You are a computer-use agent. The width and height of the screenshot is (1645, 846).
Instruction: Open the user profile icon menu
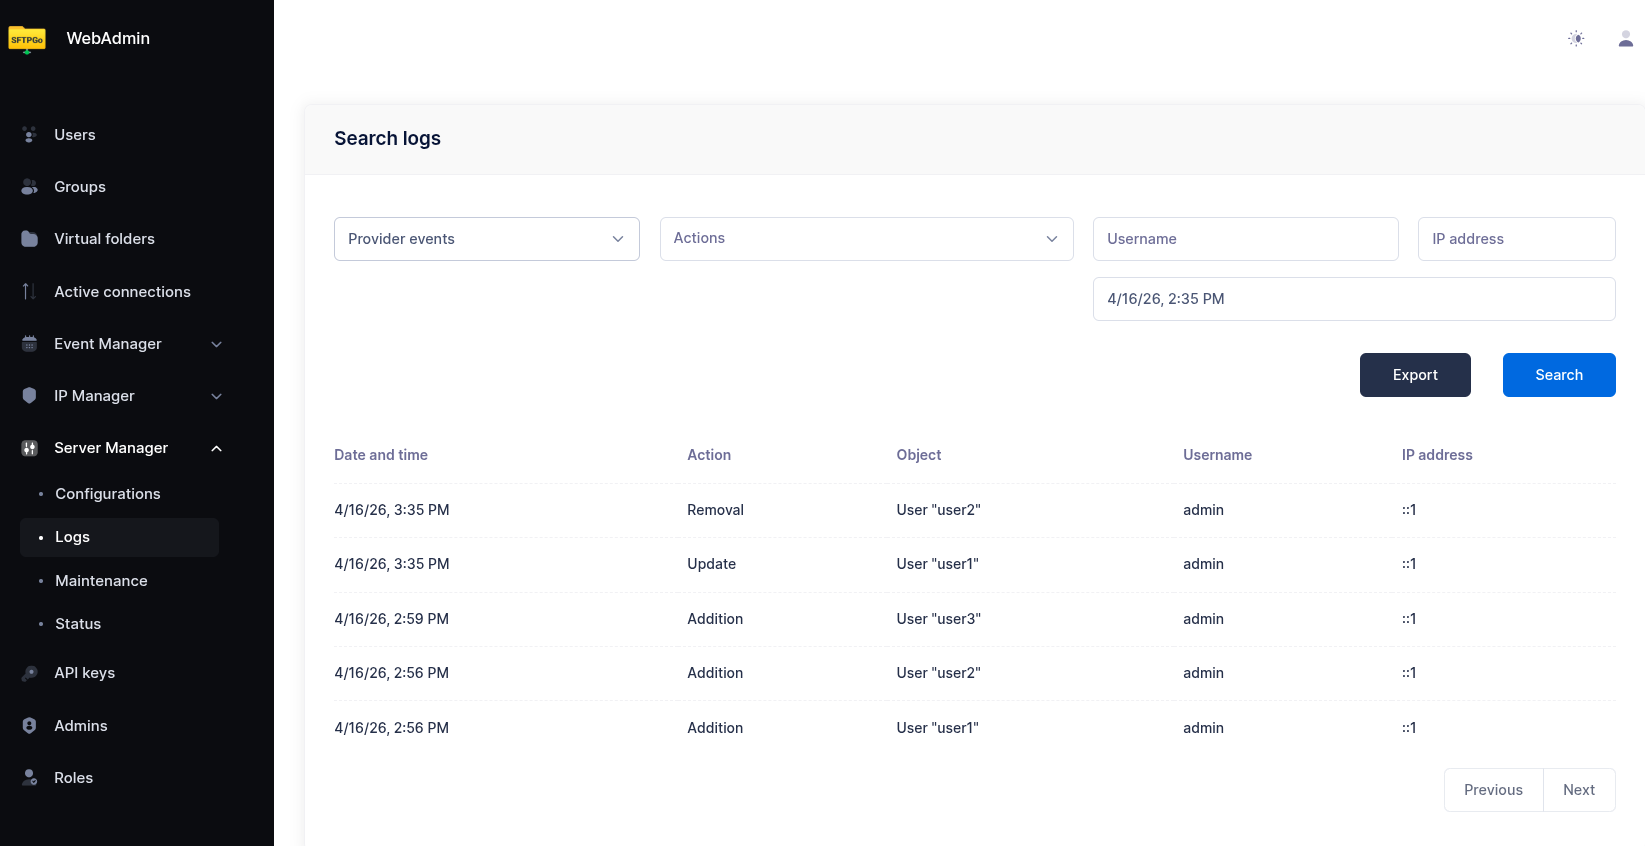(x=1625, y=39)
